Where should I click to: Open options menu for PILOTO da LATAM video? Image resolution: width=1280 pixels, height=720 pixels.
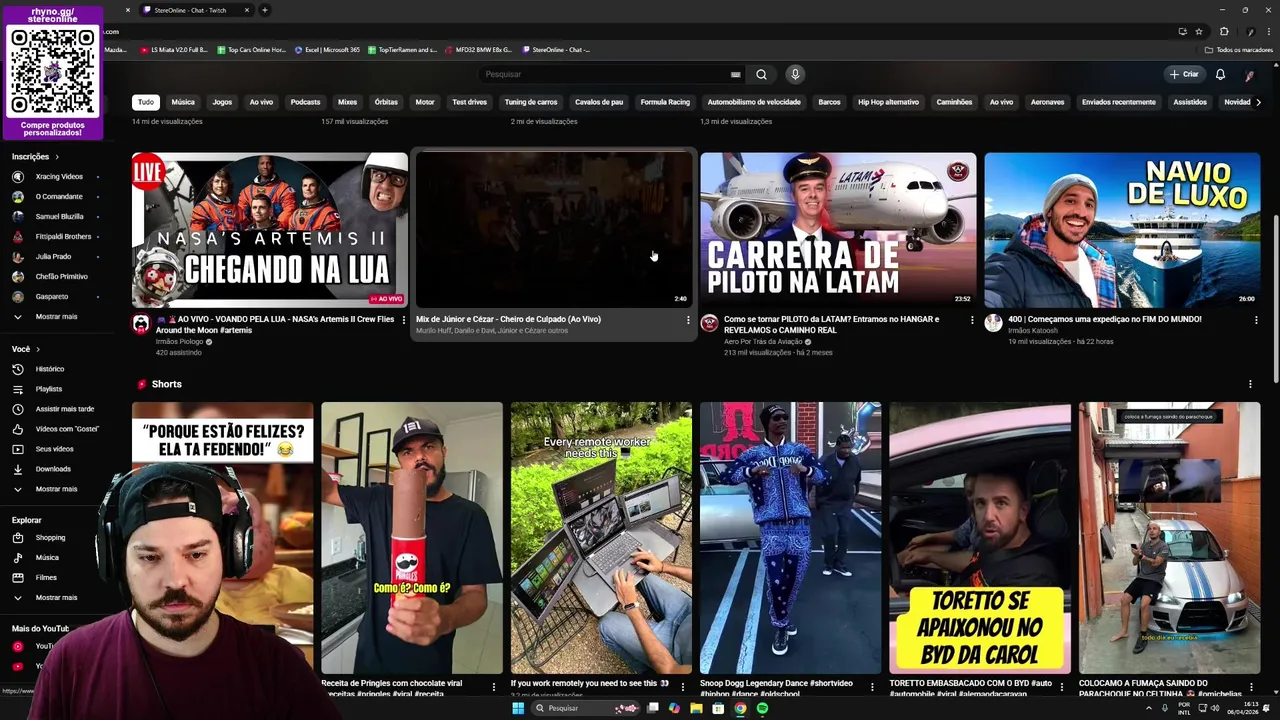coord(972,320)
